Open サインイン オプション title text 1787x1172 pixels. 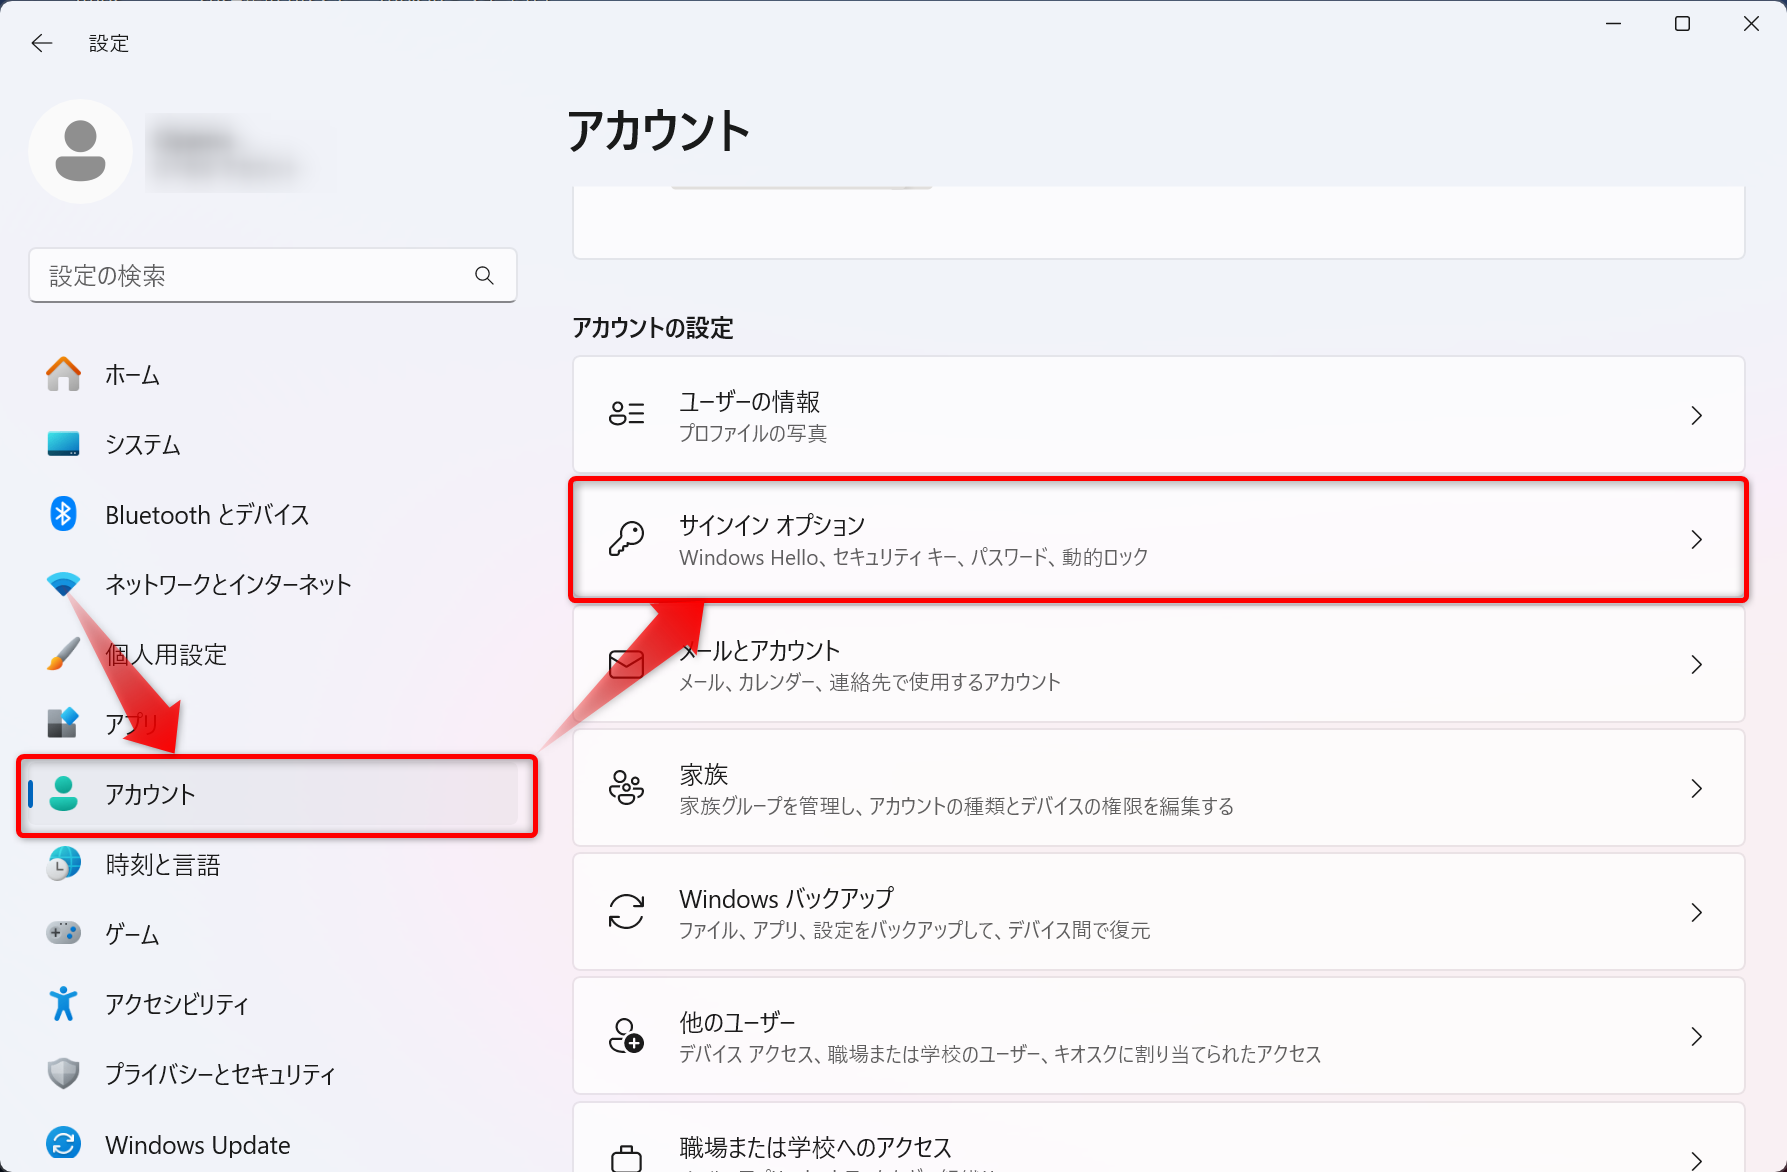coord(772,525)
